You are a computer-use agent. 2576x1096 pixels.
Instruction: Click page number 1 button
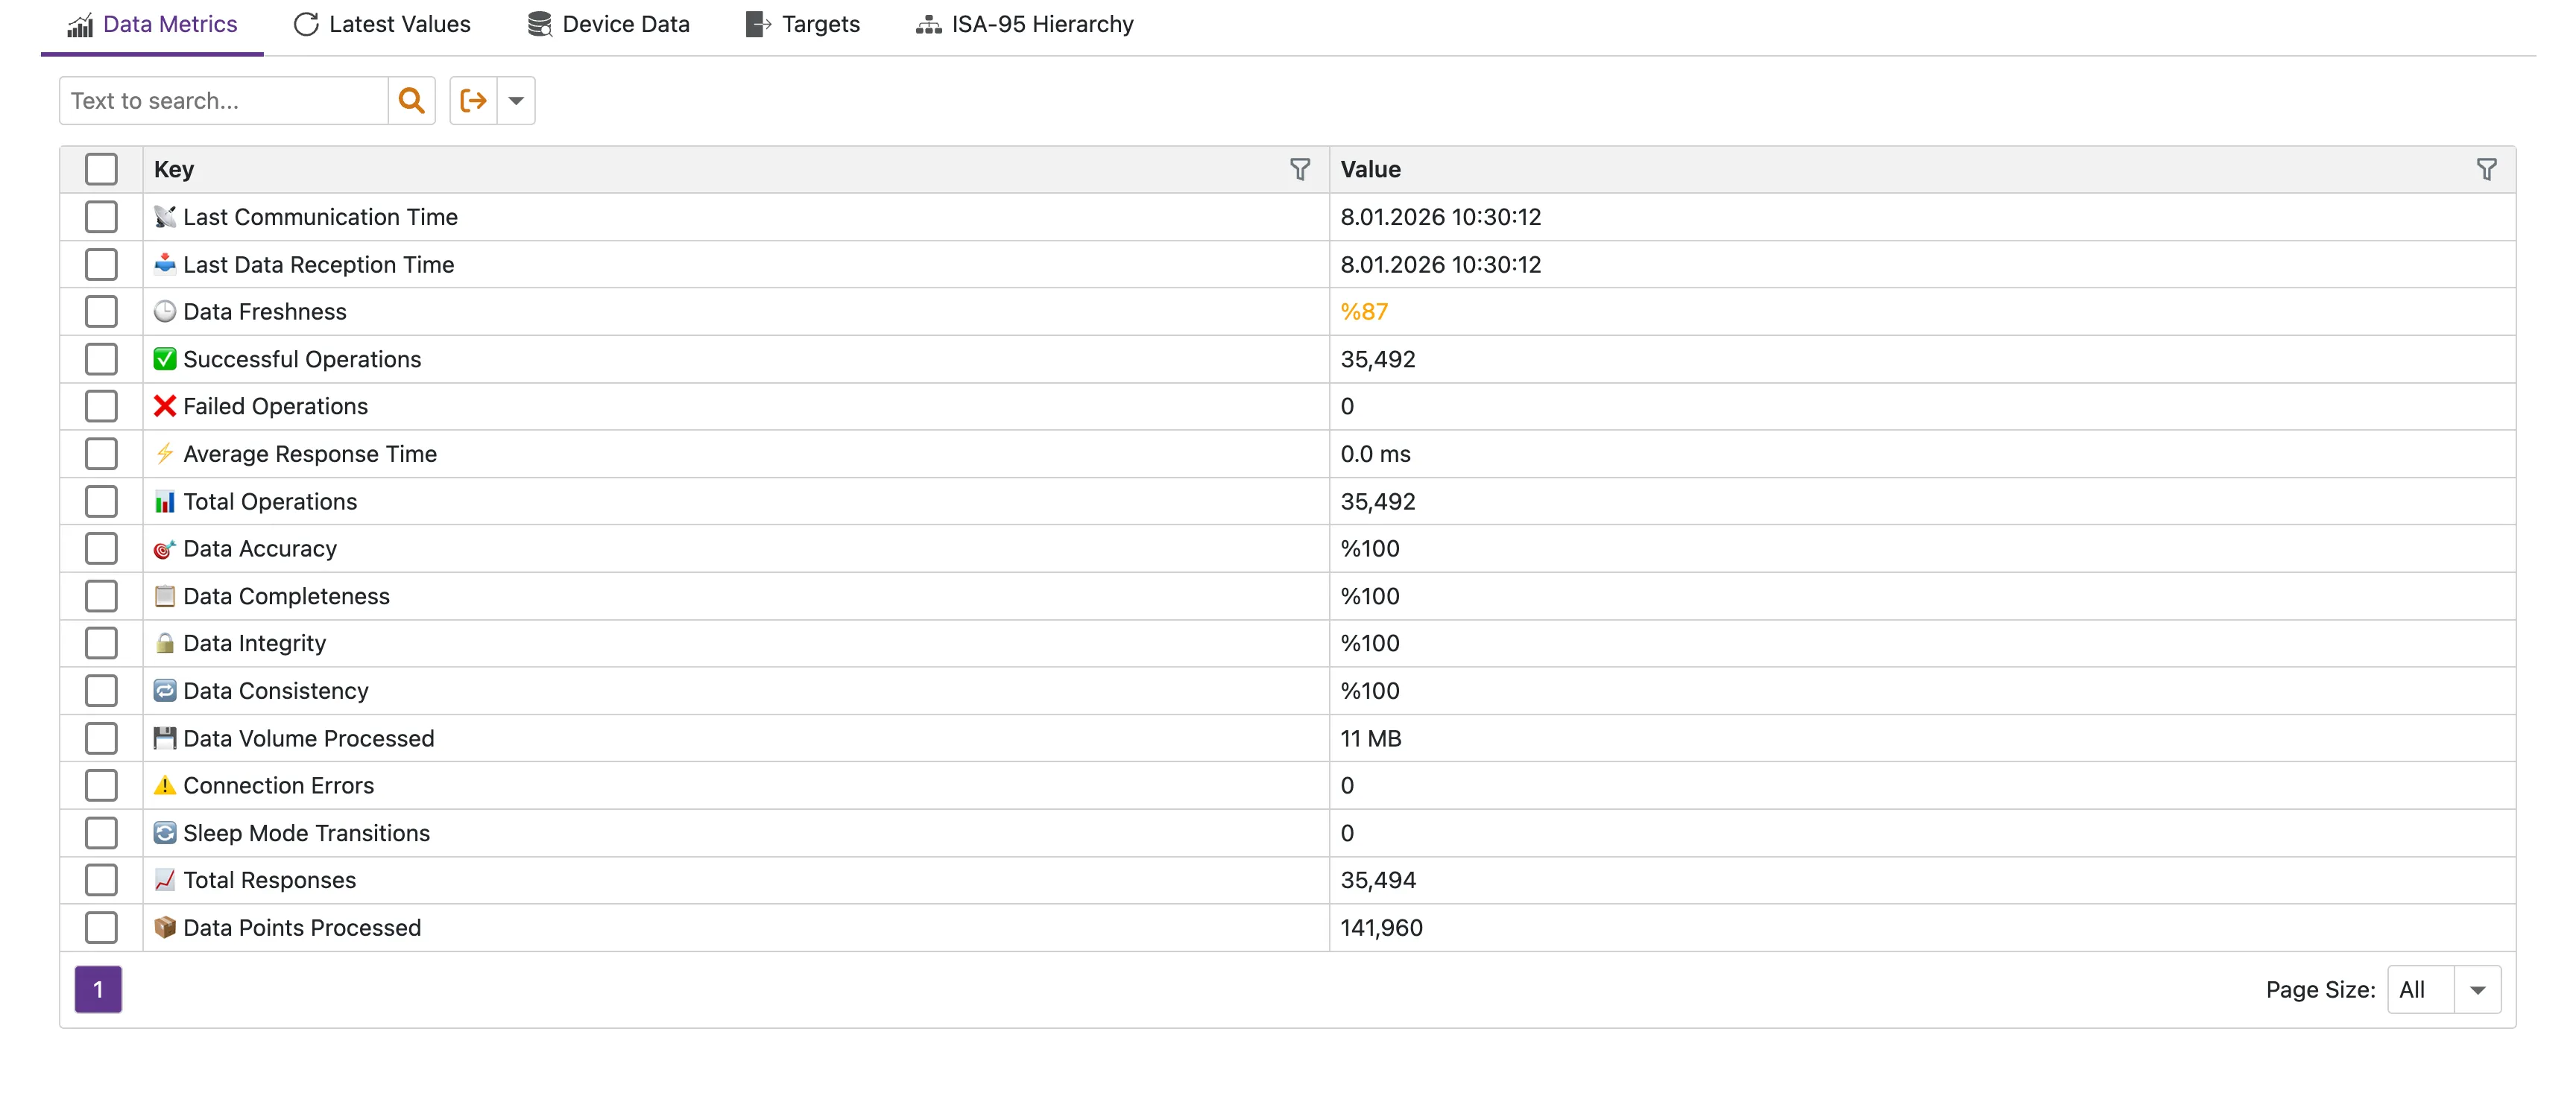click(98, 989)
